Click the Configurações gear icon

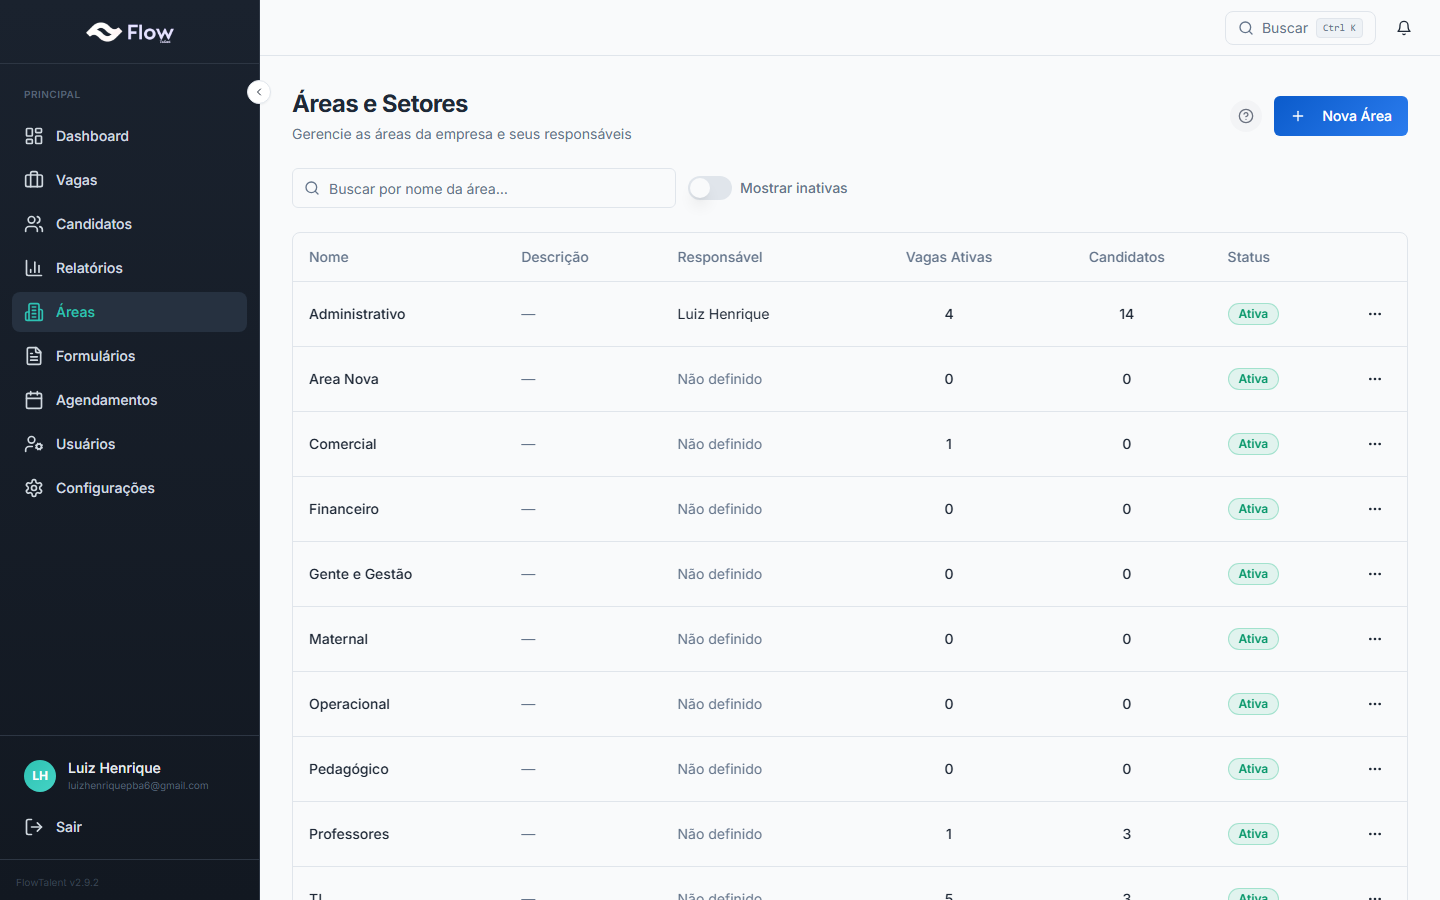coord(34,488)
